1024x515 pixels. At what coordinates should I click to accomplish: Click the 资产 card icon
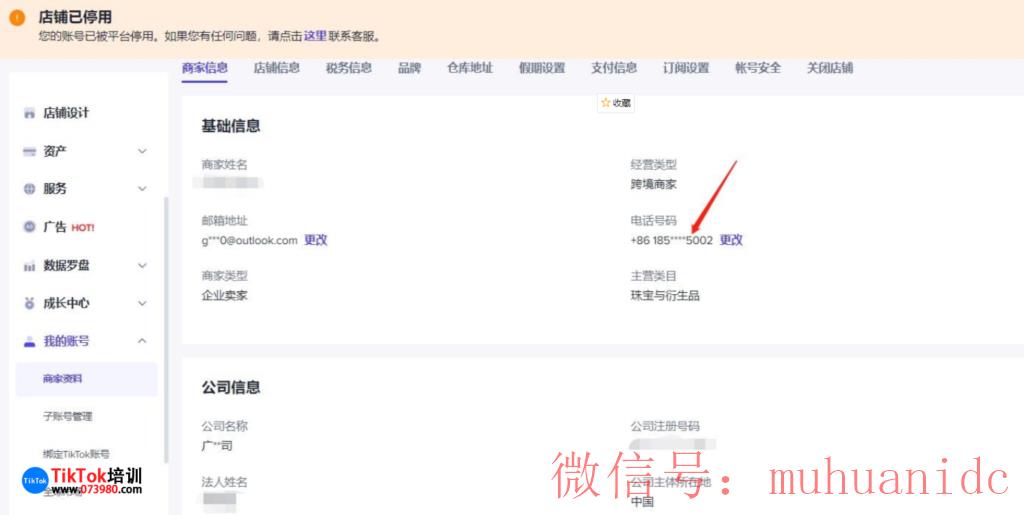tap(29, 151)
